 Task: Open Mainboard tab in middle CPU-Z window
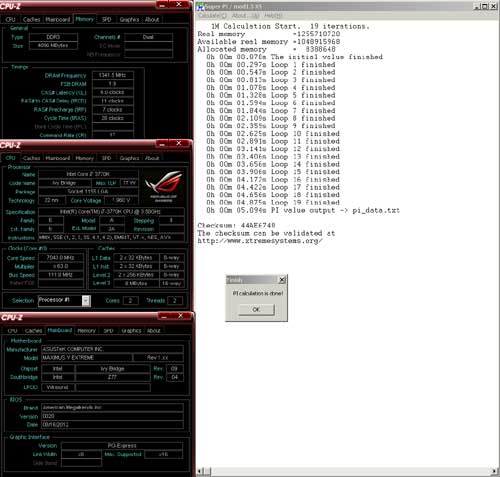pos(58,158)
